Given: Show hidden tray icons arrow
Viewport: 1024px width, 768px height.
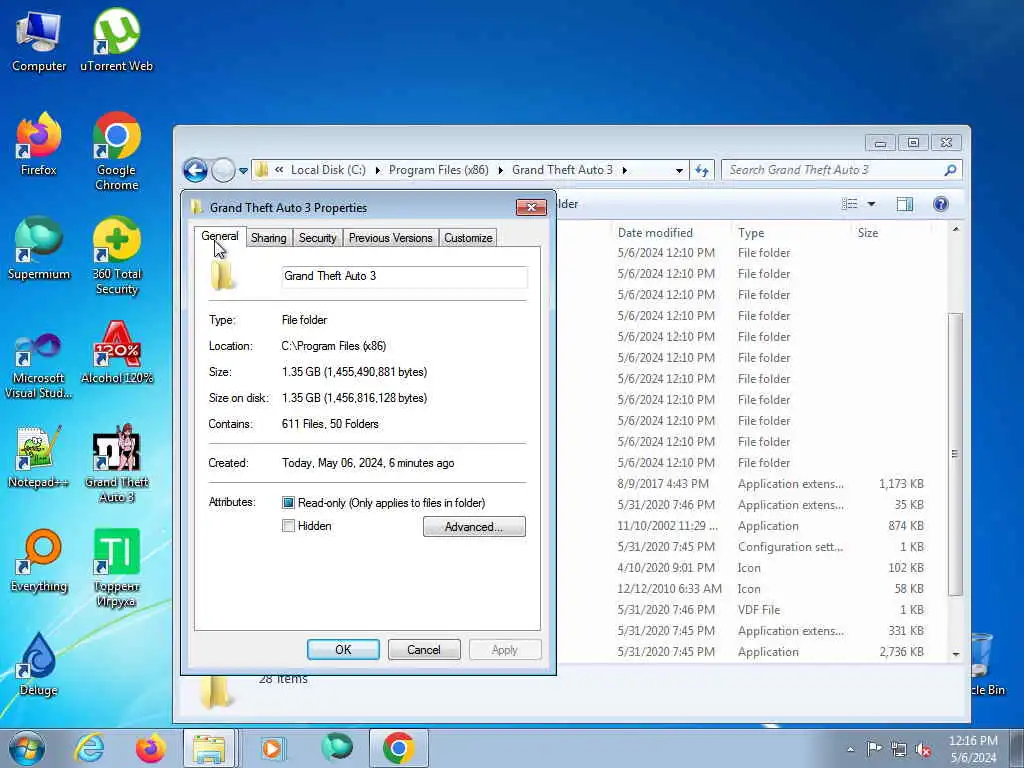Looking at the screenshot, I should click(850, 749).
